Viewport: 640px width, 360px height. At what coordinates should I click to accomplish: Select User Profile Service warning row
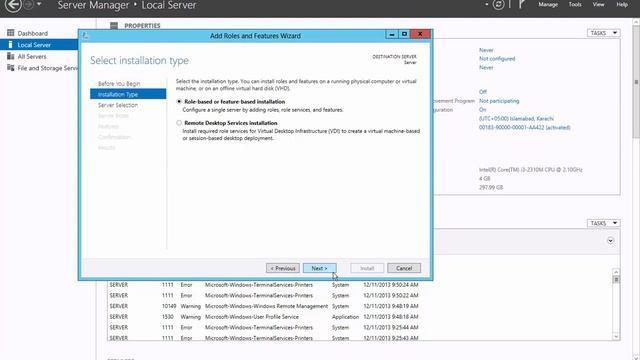pos(360,317)
